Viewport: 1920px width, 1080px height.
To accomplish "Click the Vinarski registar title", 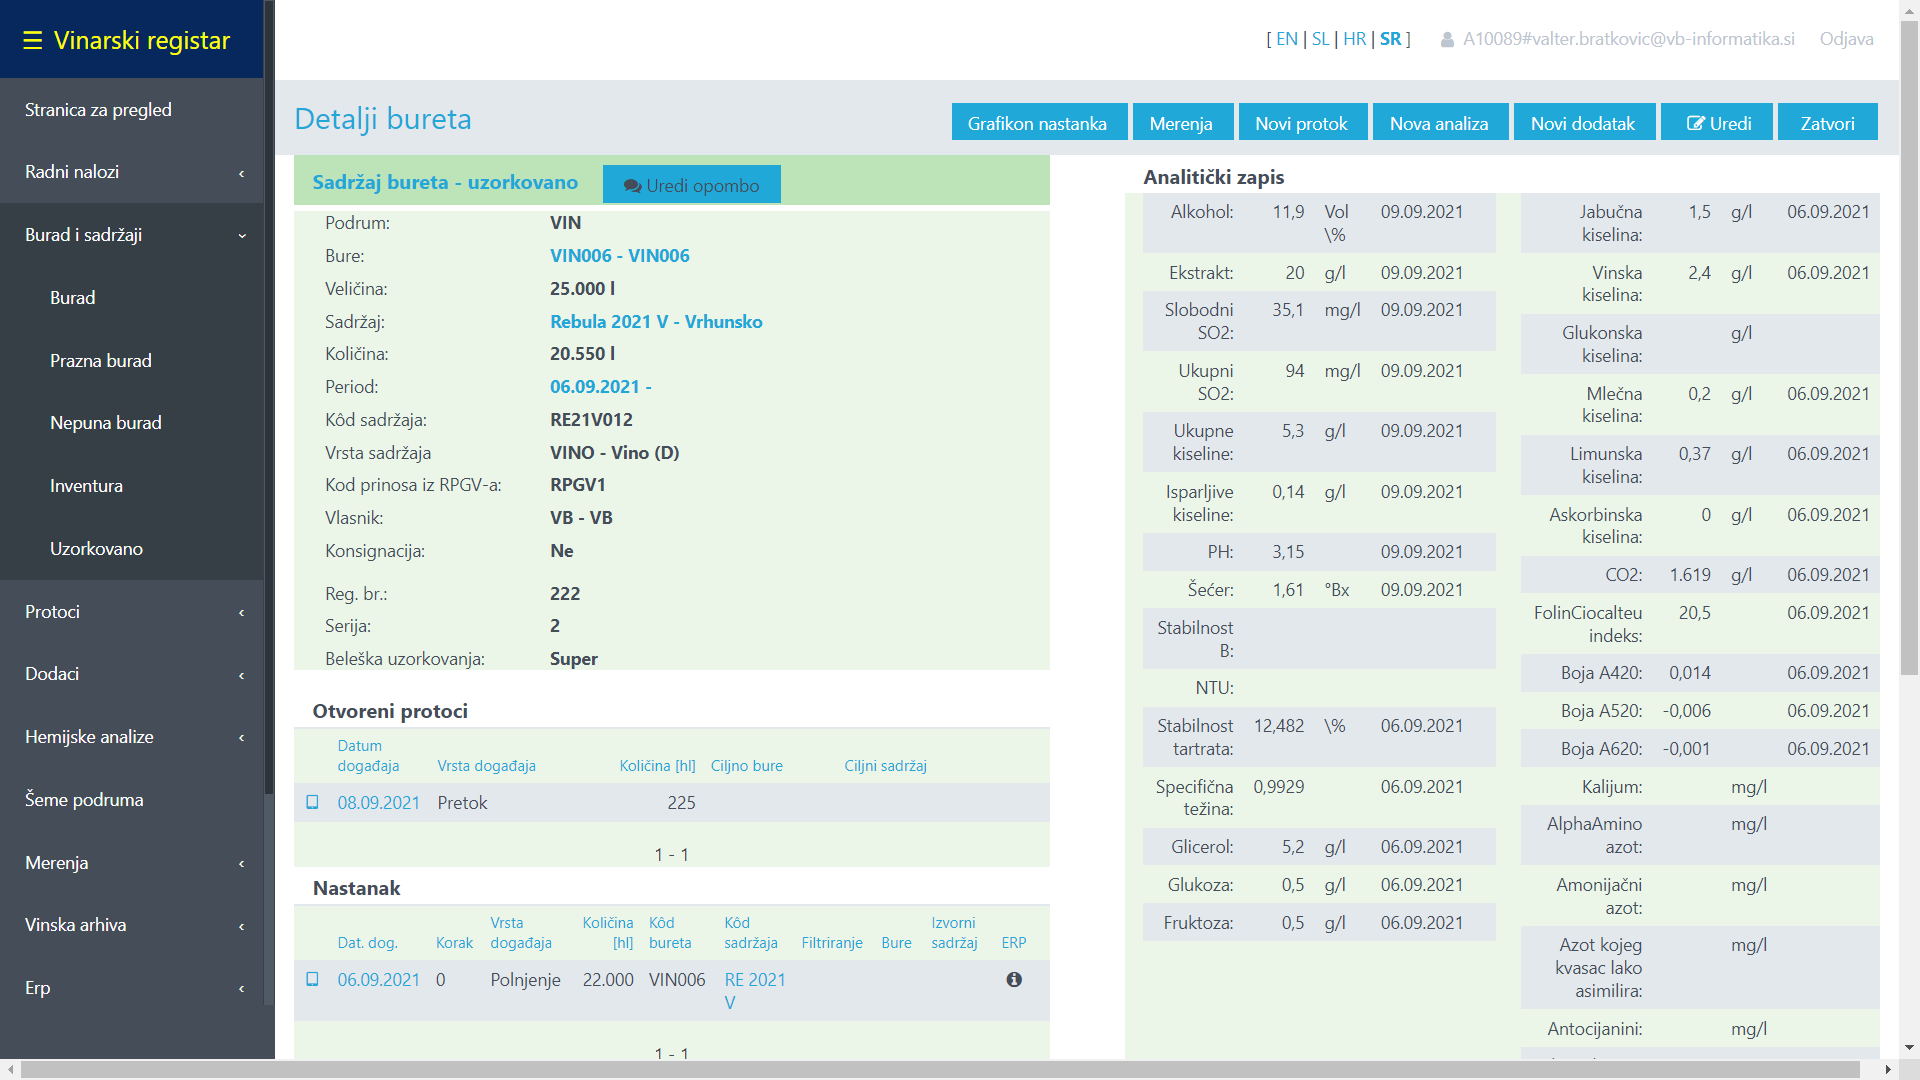I will (141, 40).
